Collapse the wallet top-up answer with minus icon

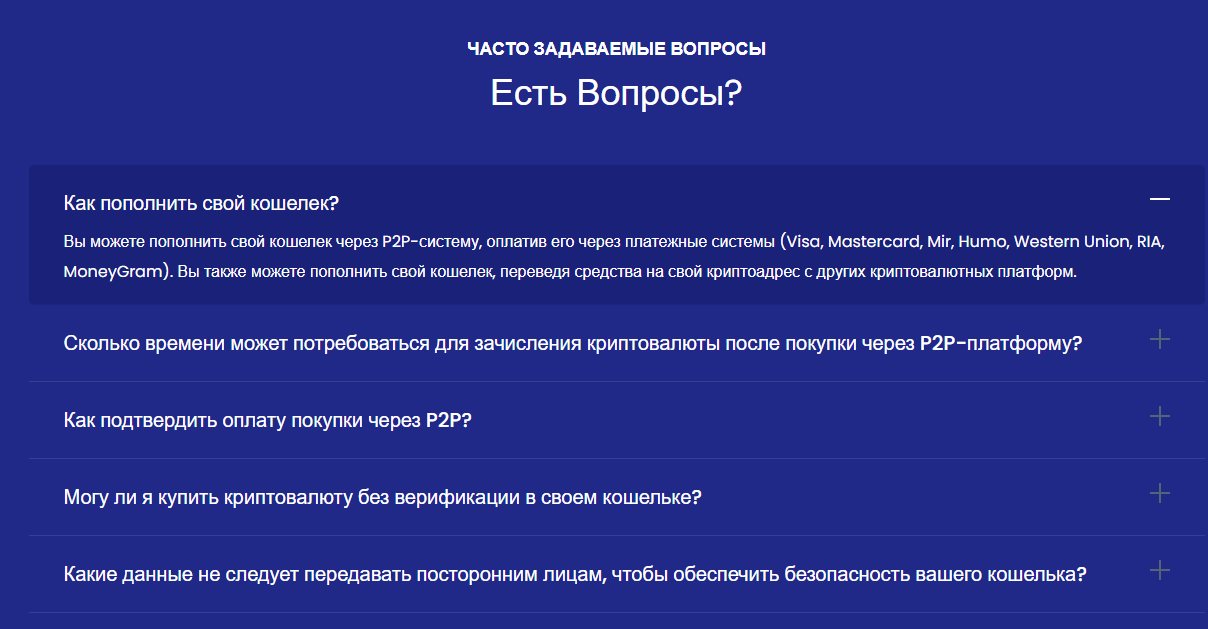pyautogui.click(x=1159, y=200)
